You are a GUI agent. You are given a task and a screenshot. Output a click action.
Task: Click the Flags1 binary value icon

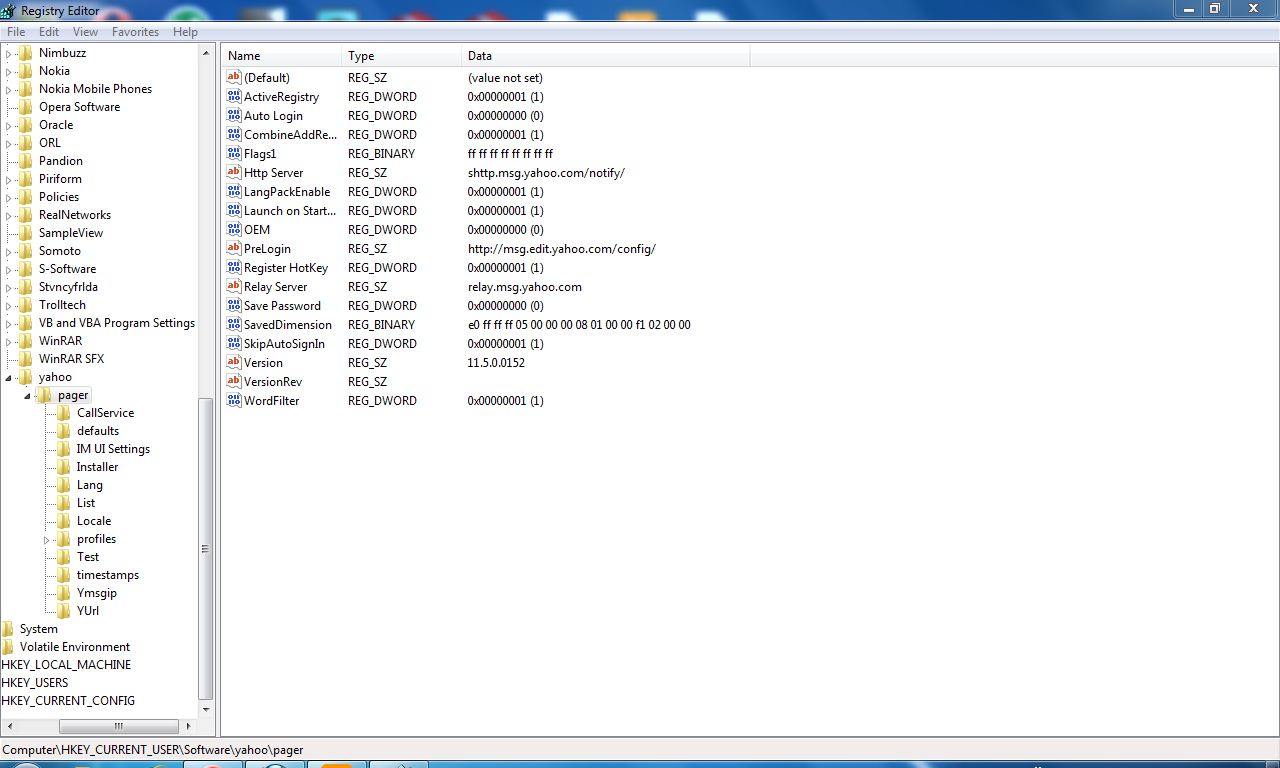point(234,154)
